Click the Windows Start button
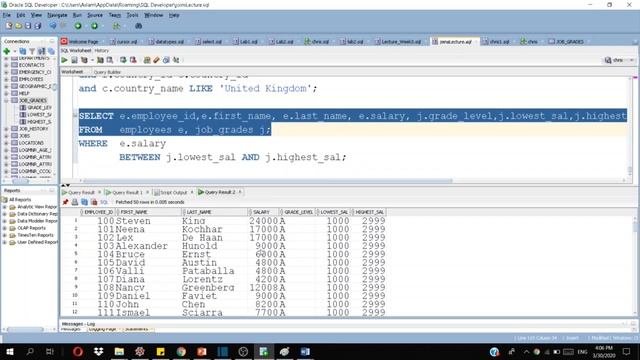This screenshot has width=640, height=360. click(9, 351)
